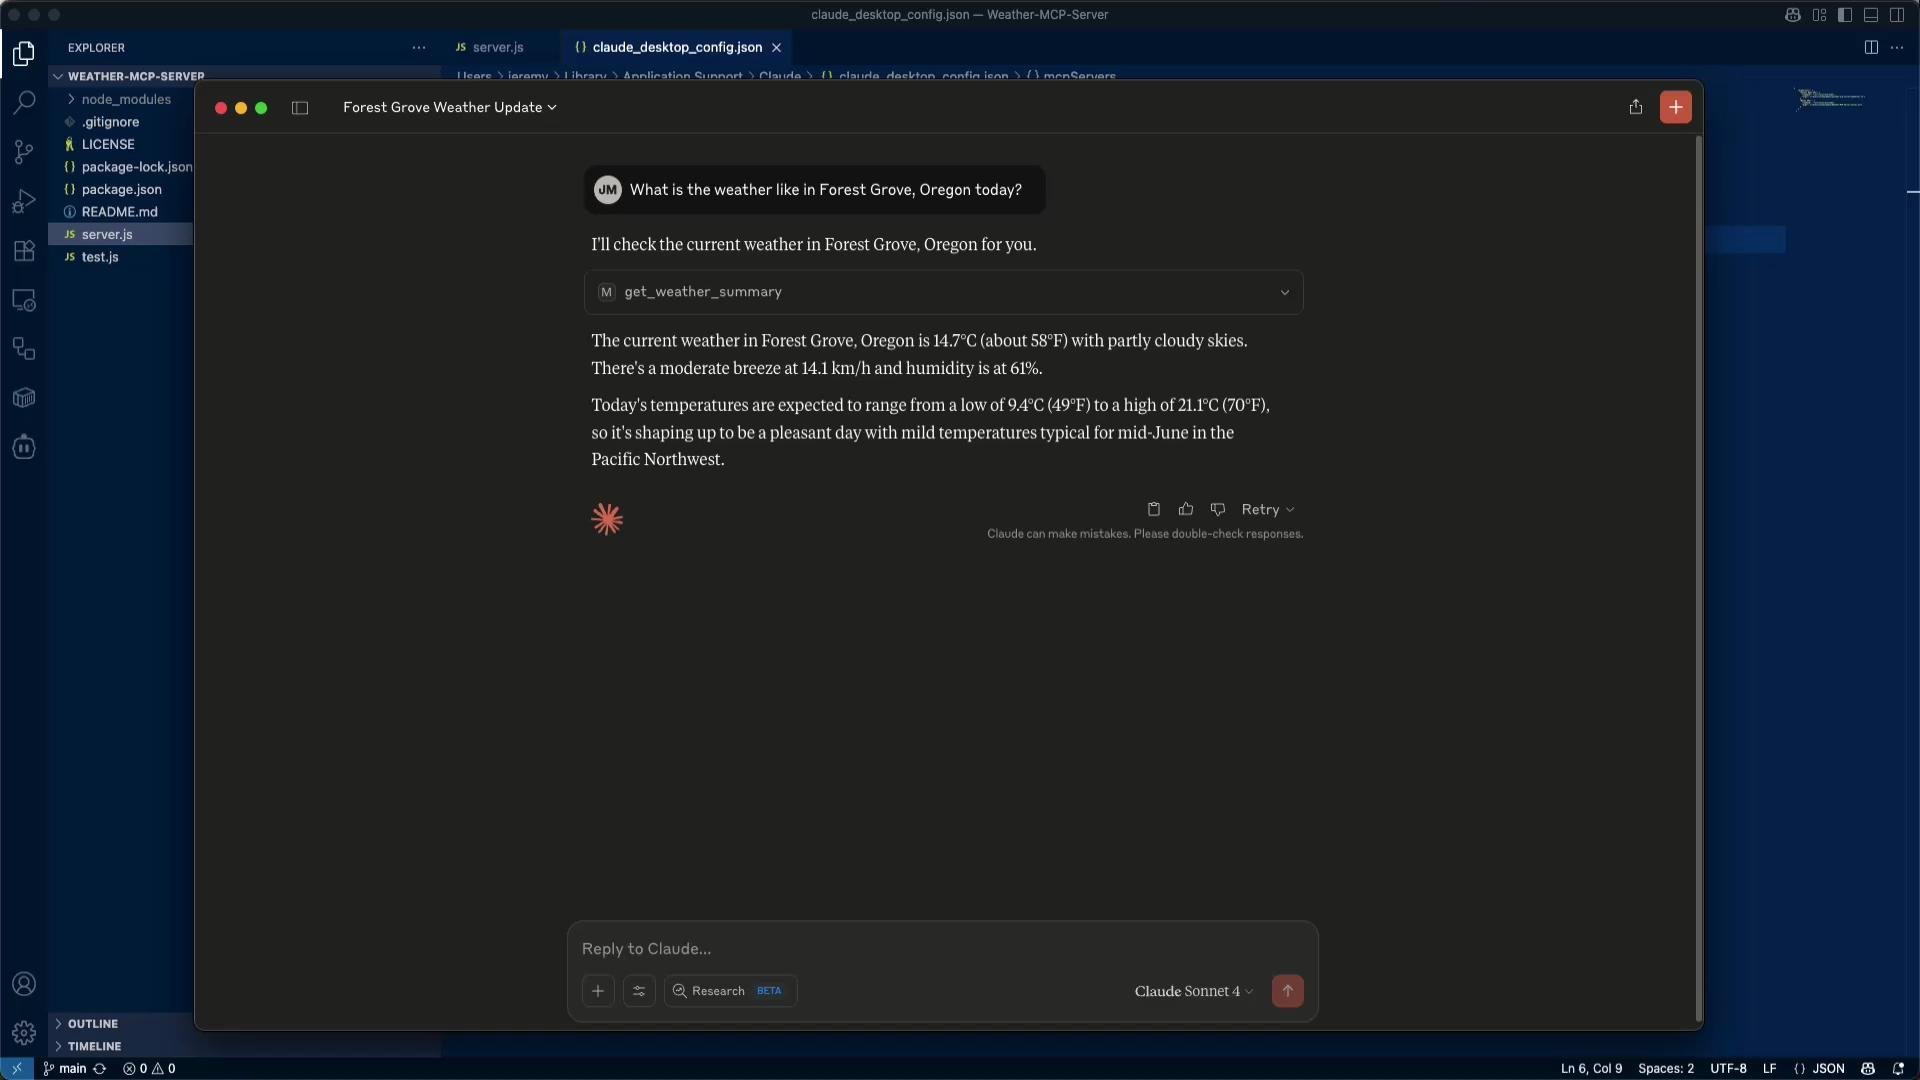Click the Claude chat vertical scrollbar
The height and width of the screenshot is (1080, 1920).
[x=1698, y=578]
